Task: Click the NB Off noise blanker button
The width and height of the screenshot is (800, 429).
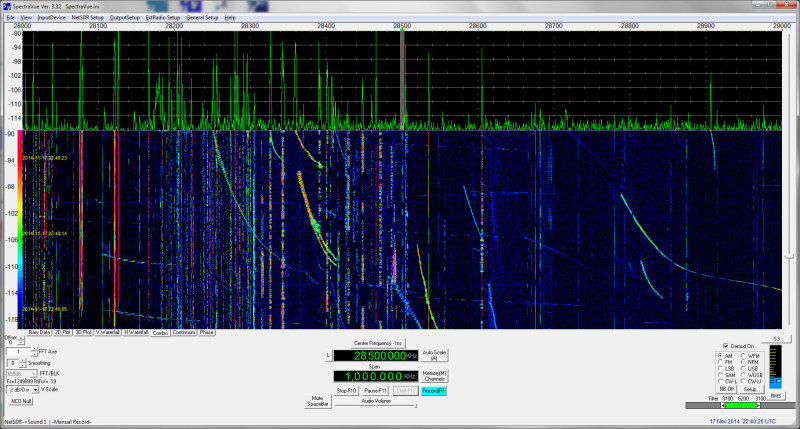Action: 727,389
